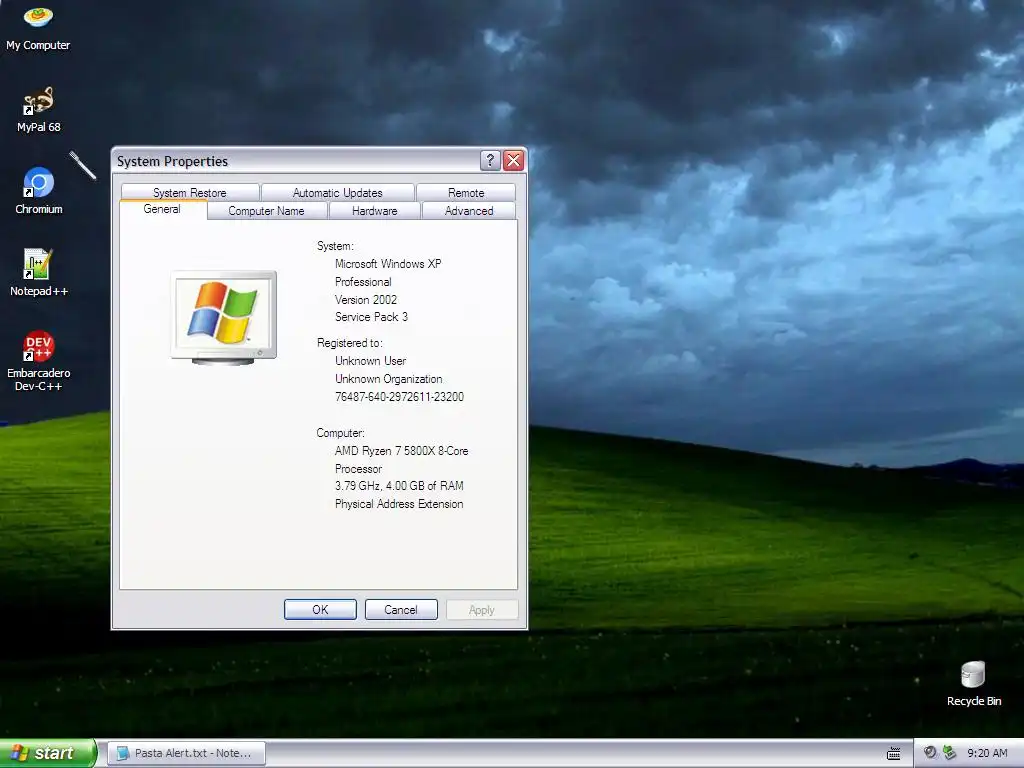Click the Windows XP monitor logo image
The image size is (1024, 768).
223,317
